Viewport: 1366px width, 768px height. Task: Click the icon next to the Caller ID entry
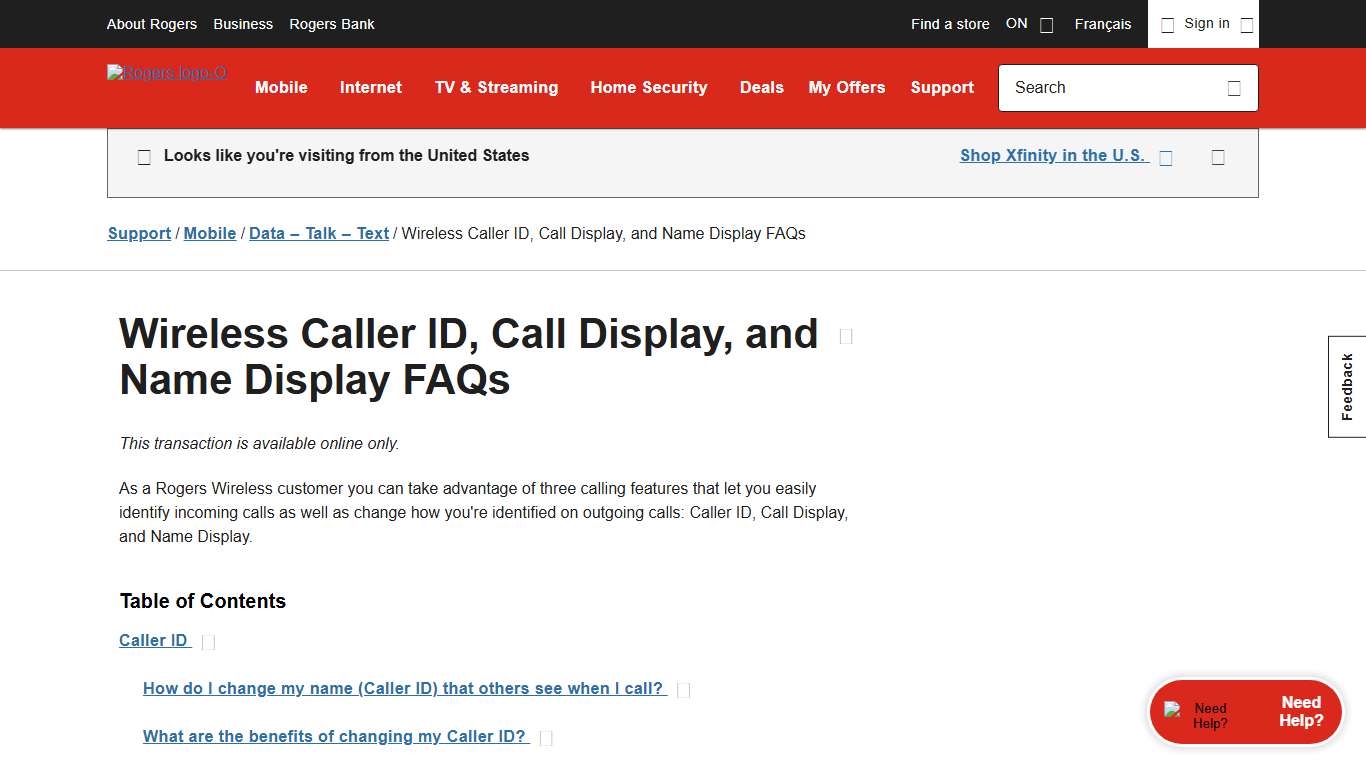tap(208, 641)
